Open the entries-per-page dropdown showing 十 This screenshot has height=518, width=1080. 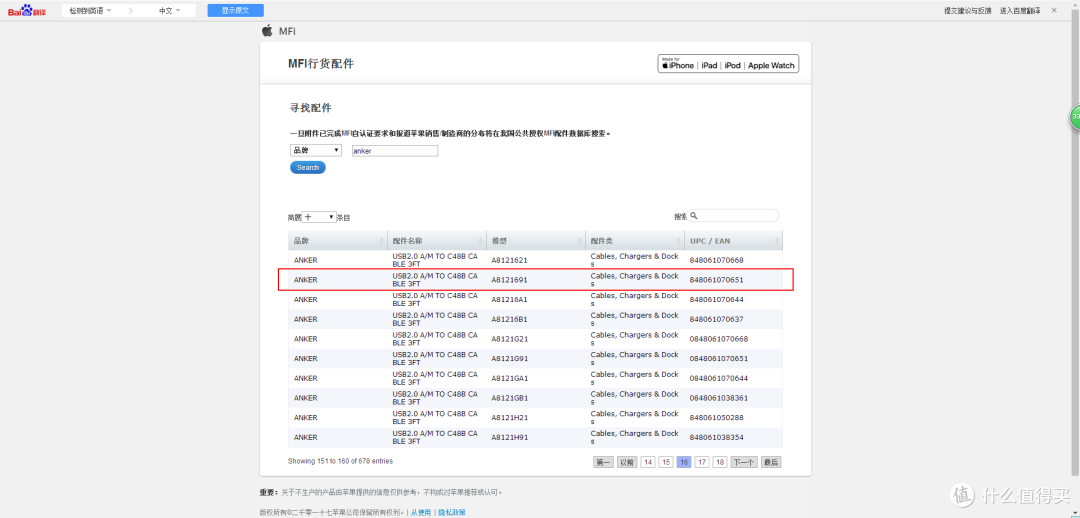click(319, 217)
